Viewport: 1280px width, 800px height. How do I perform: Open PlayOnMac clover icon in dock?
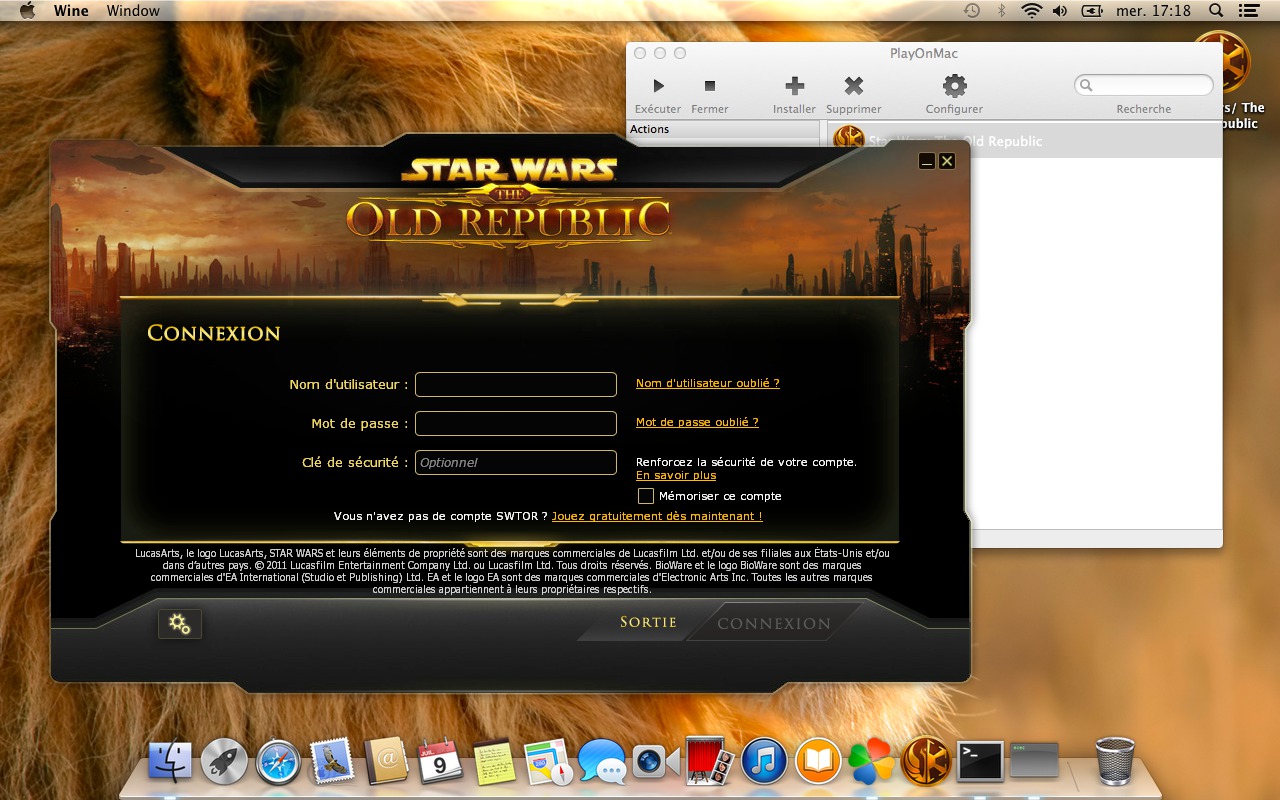pyautogui.click(x=872, y=762)
